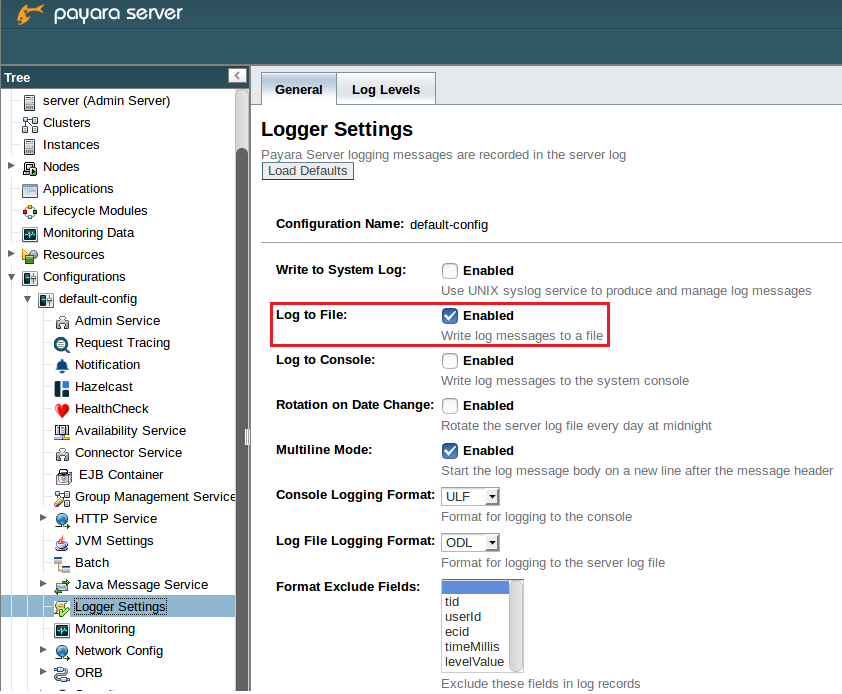Viewport: 842px width, 694px height.
Task: Collapse the Tree panel with arrow button
Action: [237, 76]
